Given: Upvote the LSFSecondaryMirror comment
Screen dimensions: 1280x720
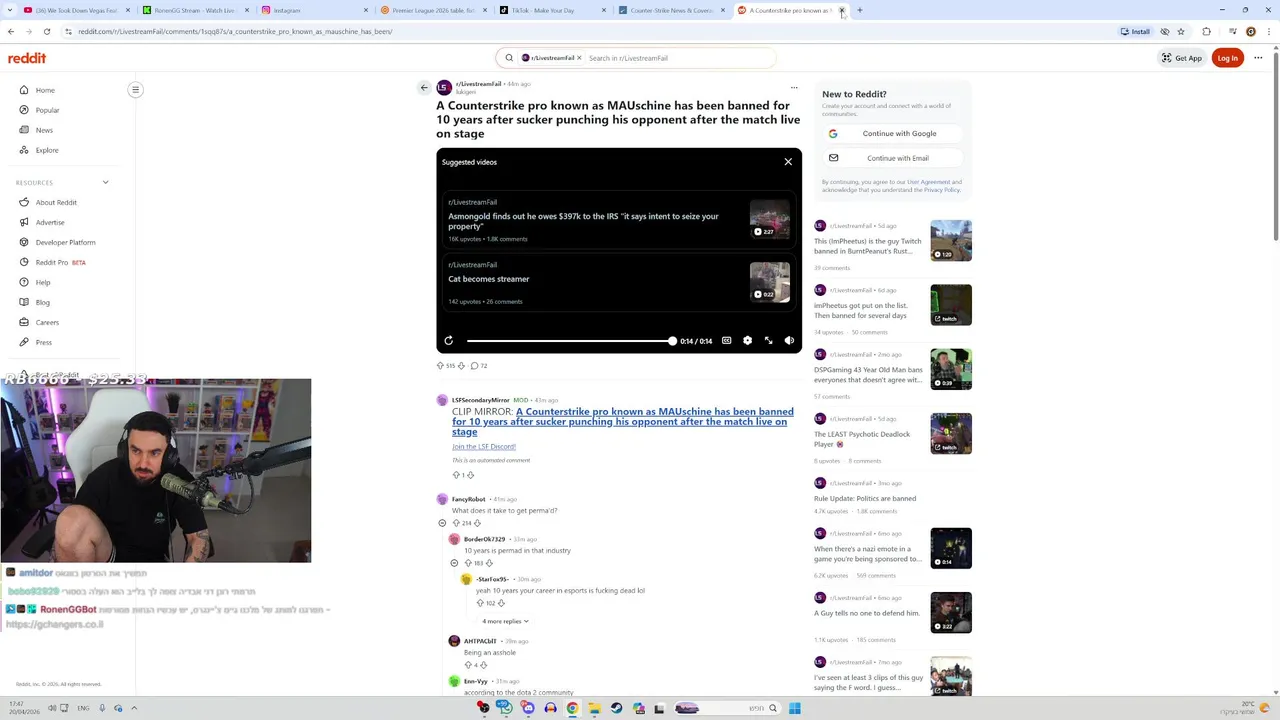Looking at the screenshot, I should tap(456, 475).
